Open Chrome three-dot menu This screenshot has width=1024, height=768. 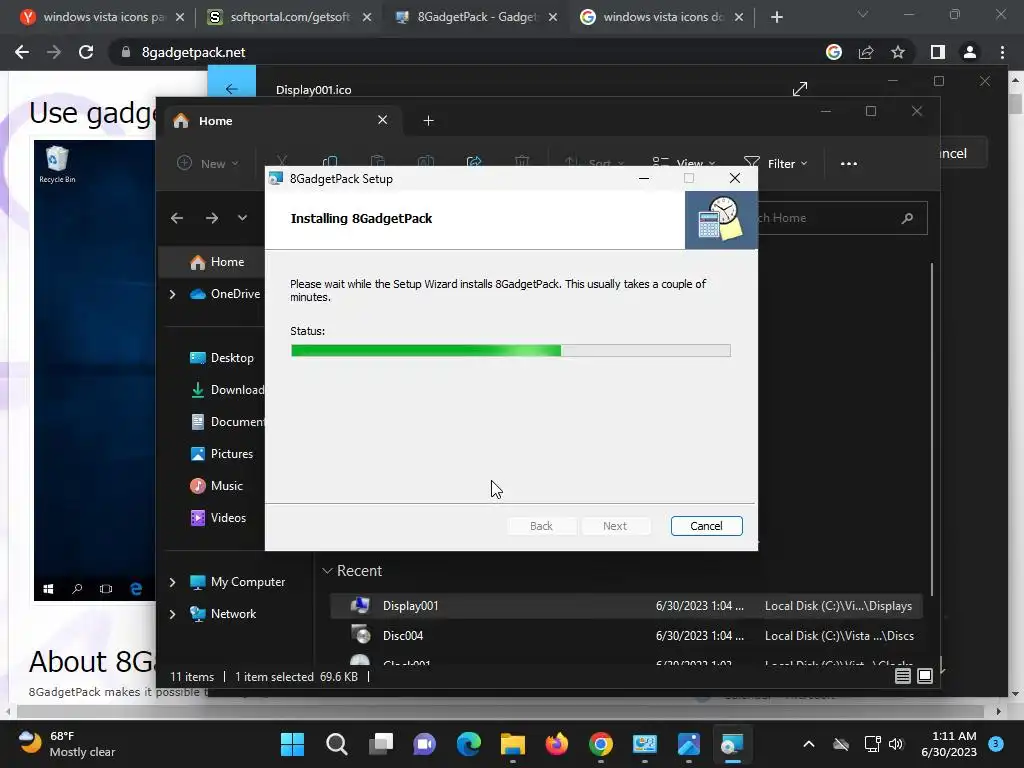click(1002, 52)
